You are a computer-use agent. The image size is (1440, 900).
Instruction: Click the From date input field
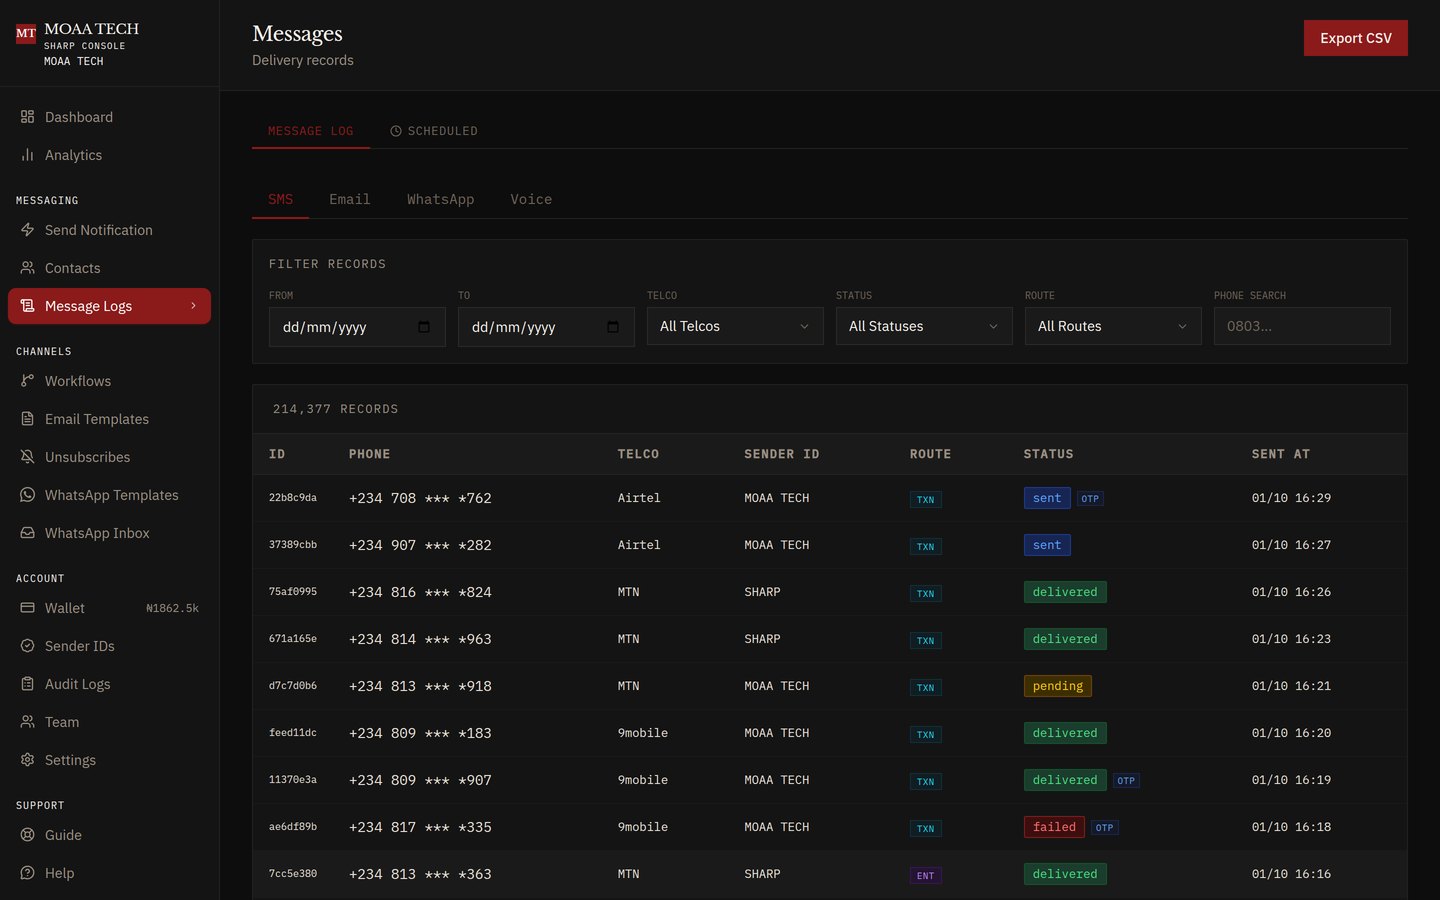(357, 327)
